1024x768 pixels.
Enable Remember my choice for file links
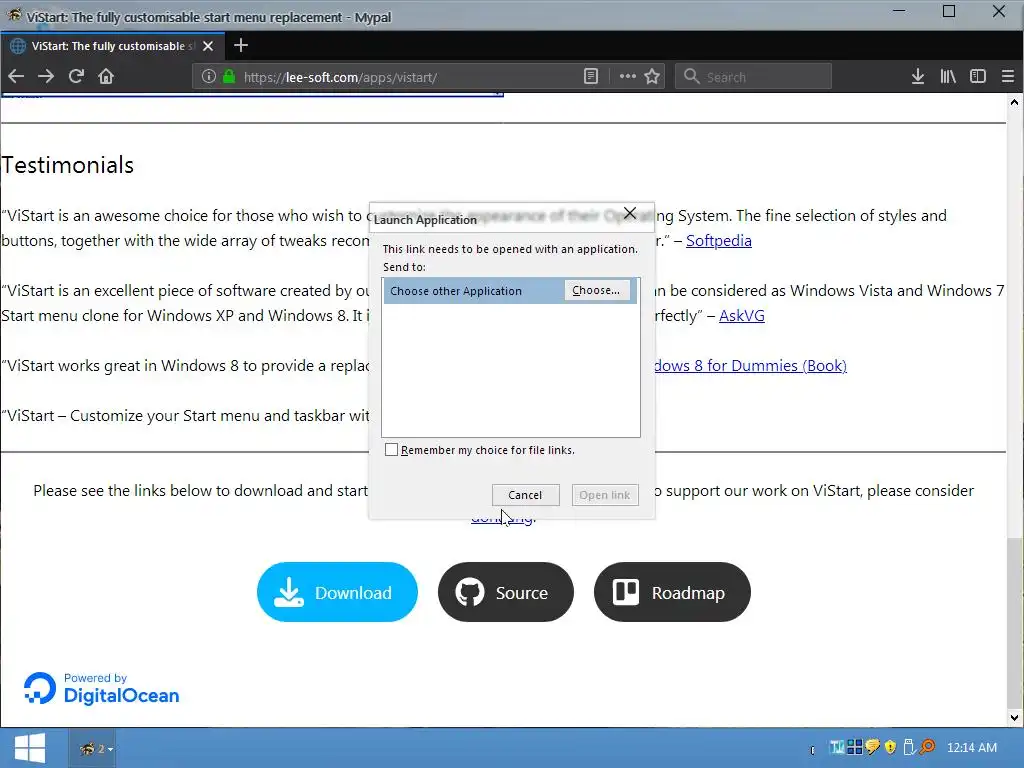click(x=391, y=450)
